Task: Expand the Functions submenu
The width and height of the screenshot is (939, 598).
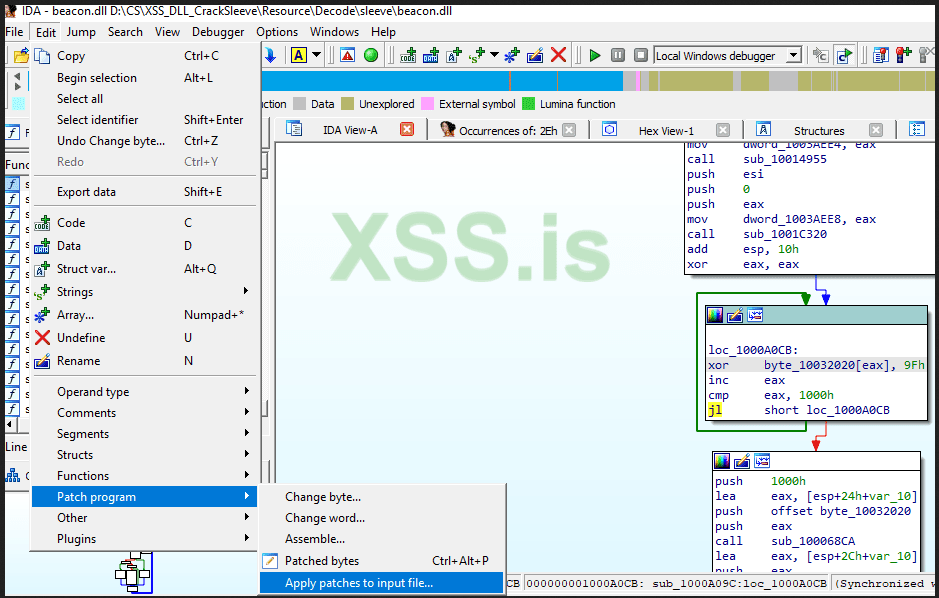Action: tap(246, 475)
